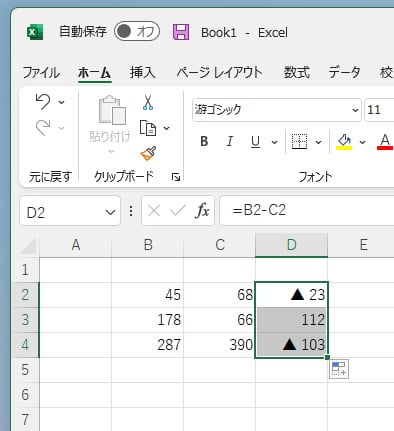Select column D header
394x431 pixels.
coord(292,245)
